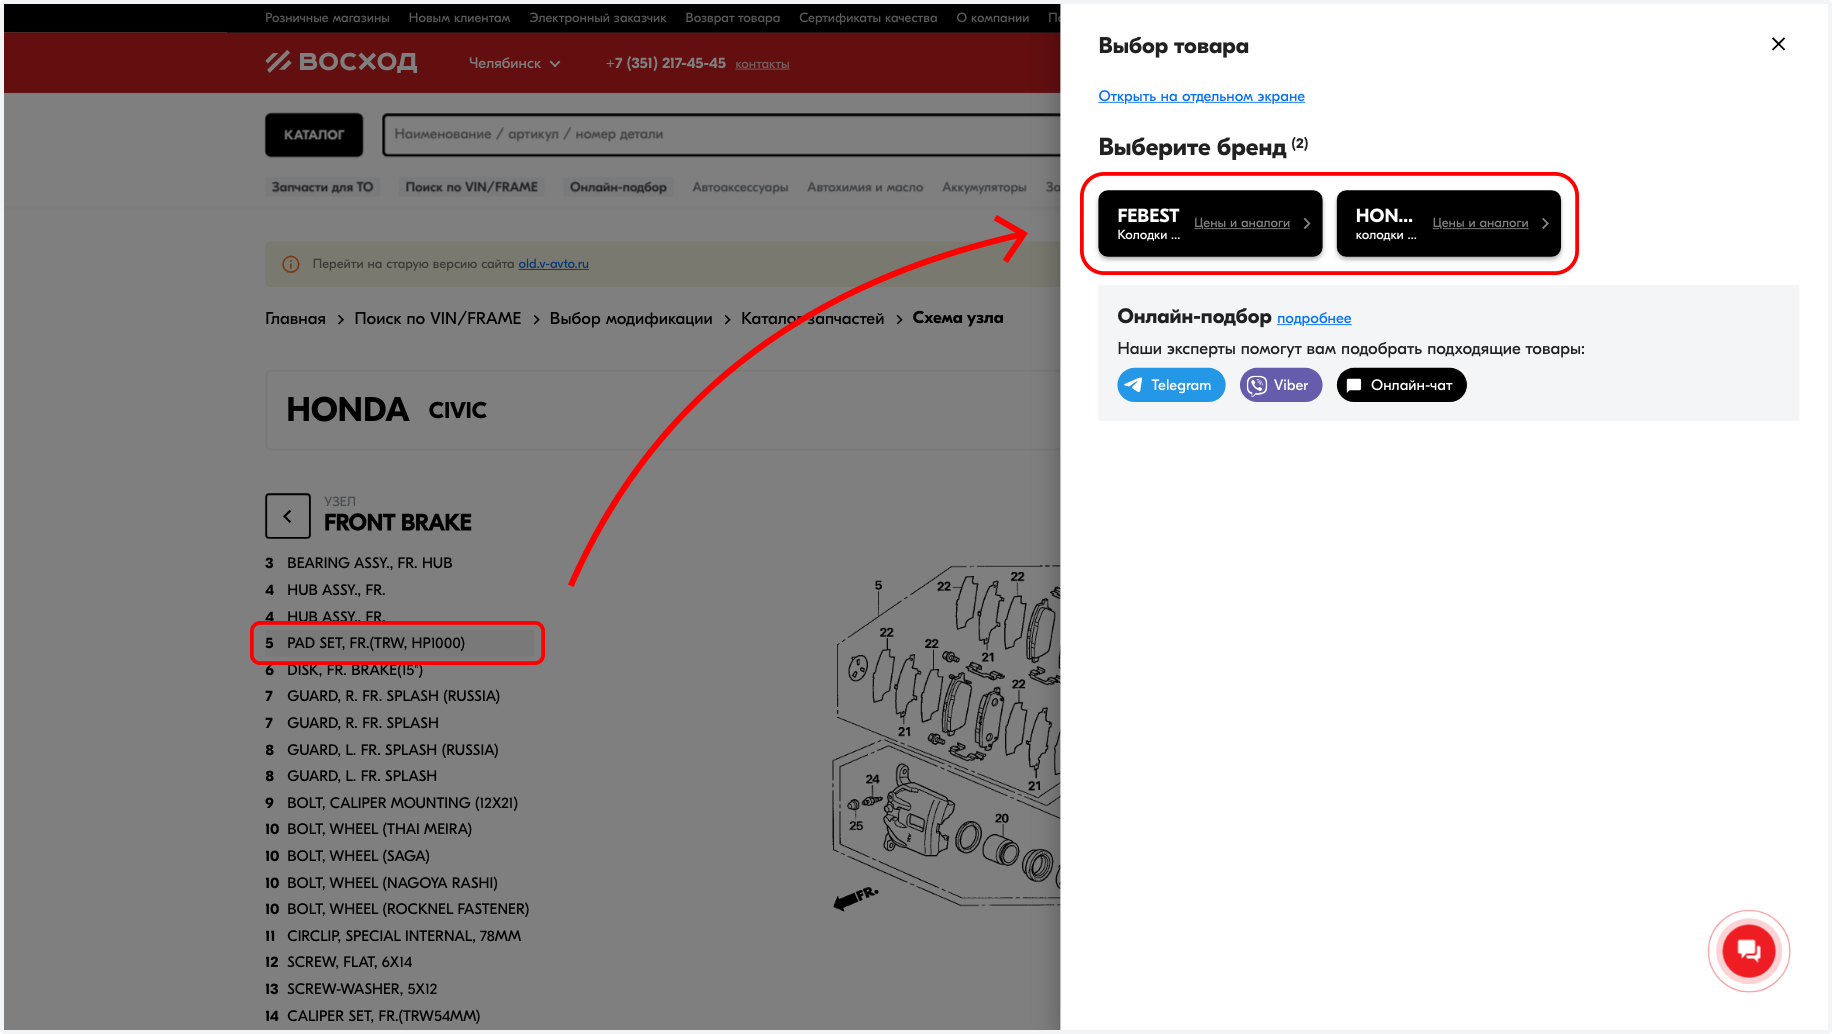The width and height of the screenshot is (1832, 1034).
Task: Click the info icon in old-site notice
Action: coord(291,264)
